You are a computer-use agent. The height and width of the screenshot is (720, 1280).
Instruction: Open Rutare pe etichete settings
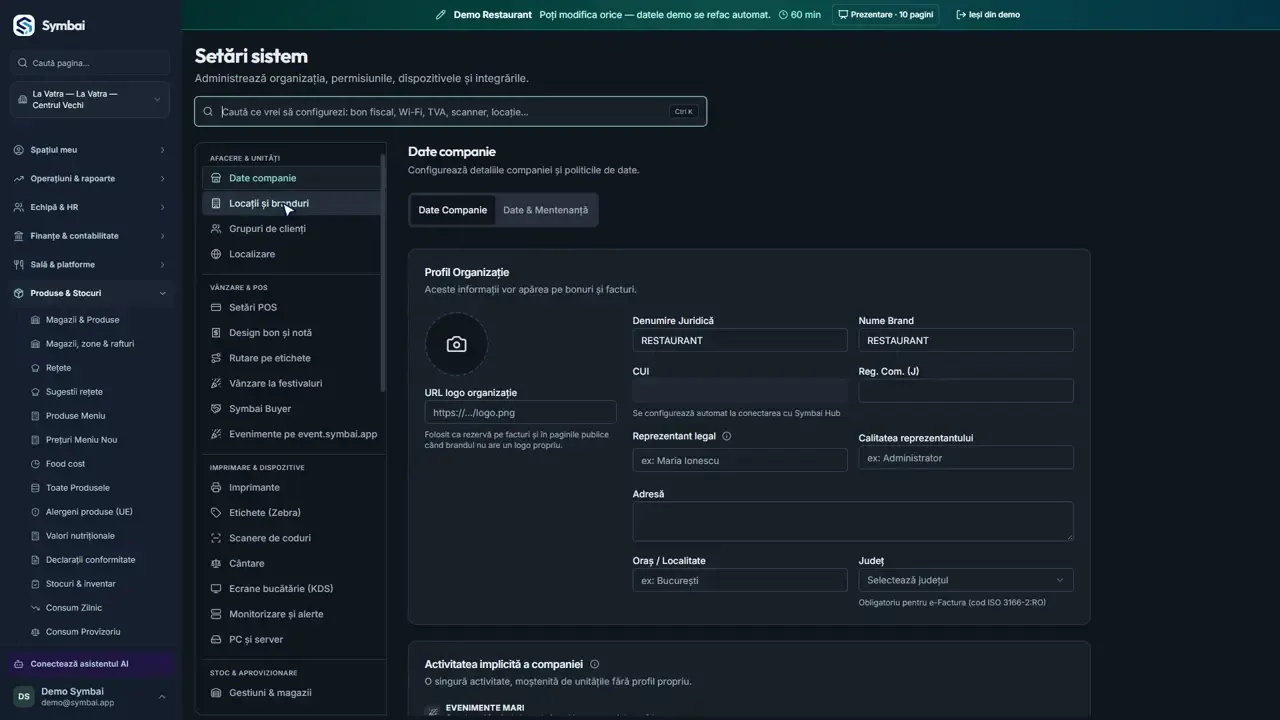click(292, 358)
